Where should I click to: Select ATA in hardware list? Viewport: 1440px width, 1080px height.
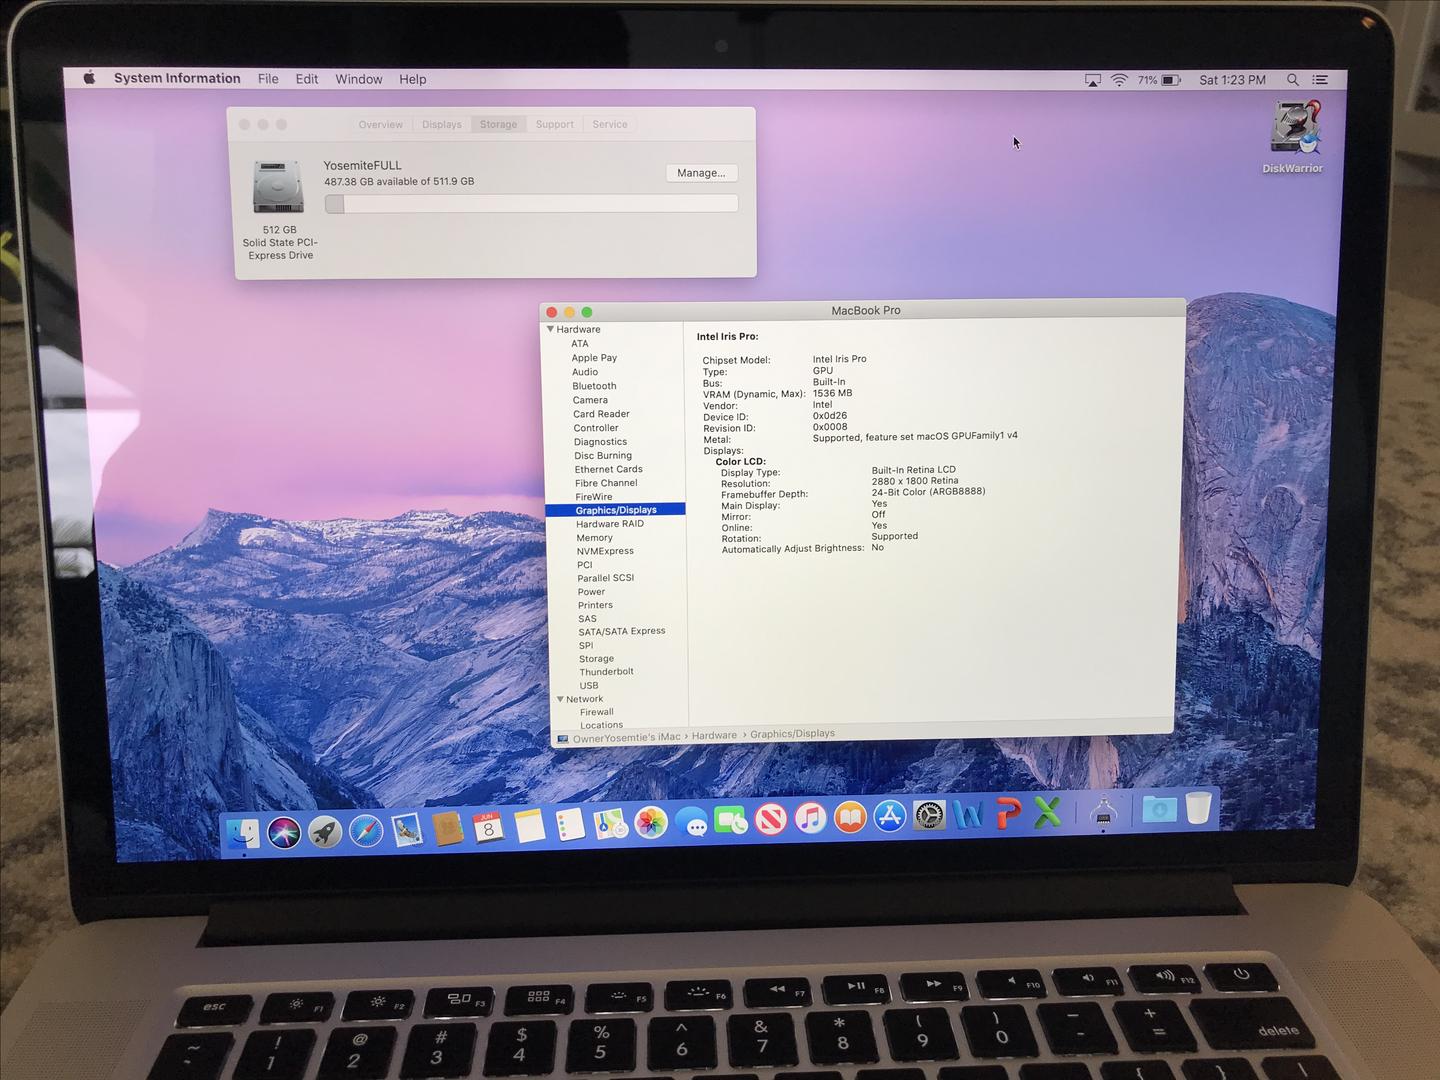coord(580,344)
